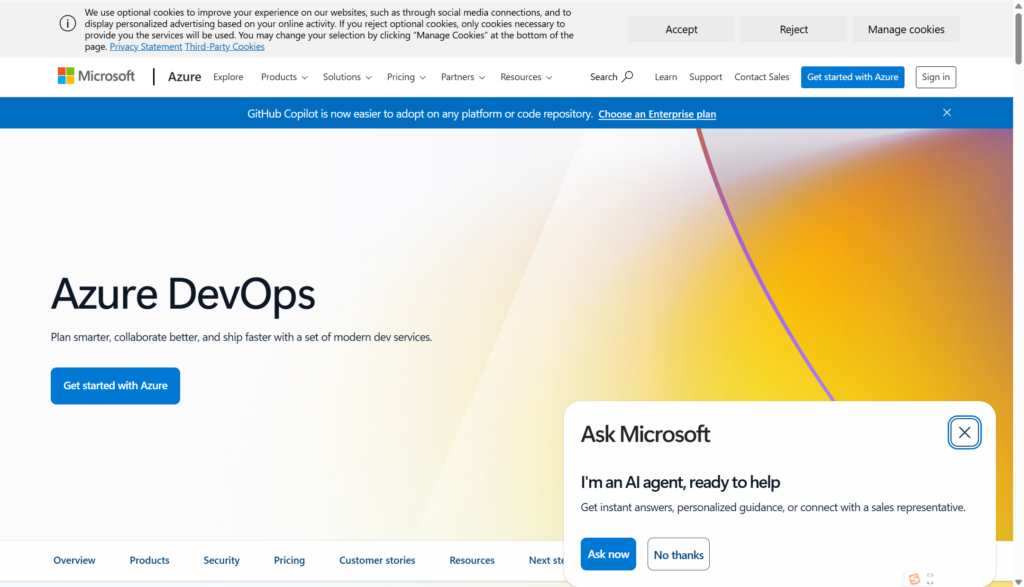Click the No thanks button

click(679, 554)
